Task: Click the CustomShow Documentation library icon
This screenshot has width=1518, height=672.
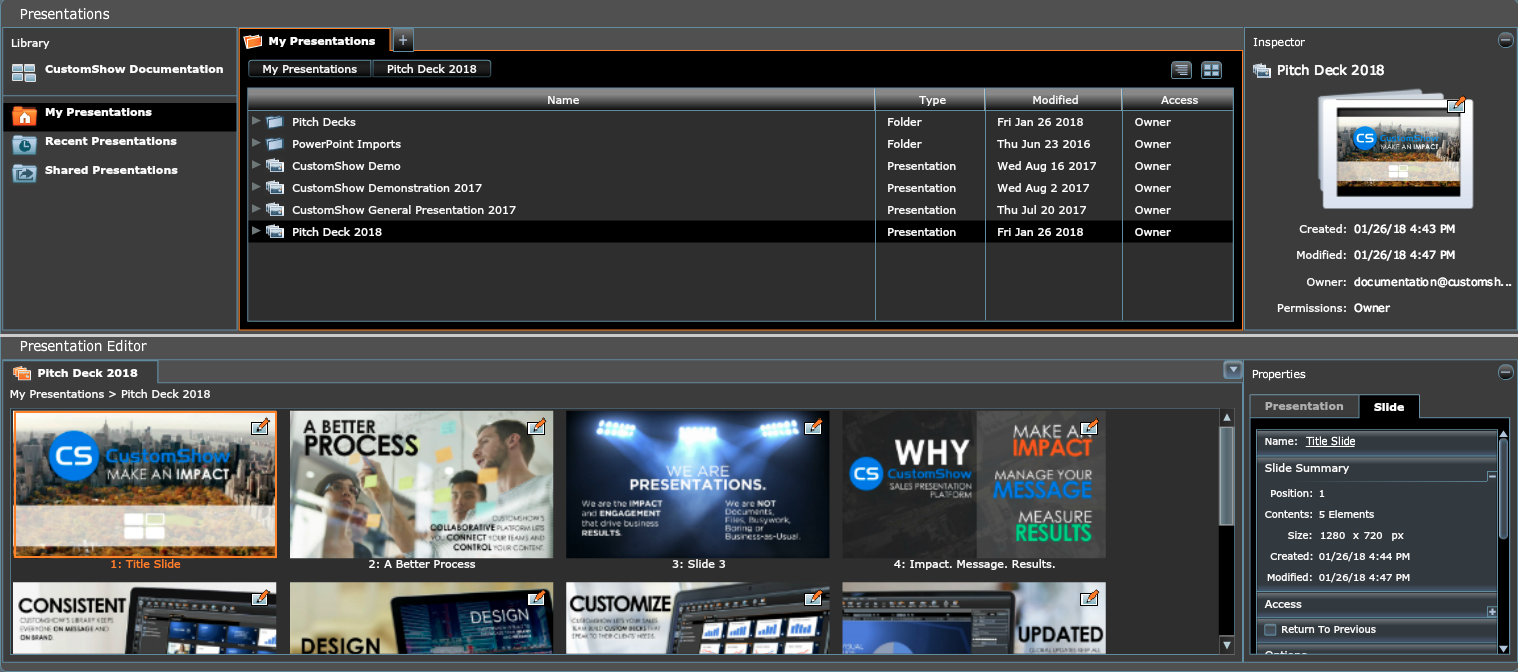Action: coord(24,72)
